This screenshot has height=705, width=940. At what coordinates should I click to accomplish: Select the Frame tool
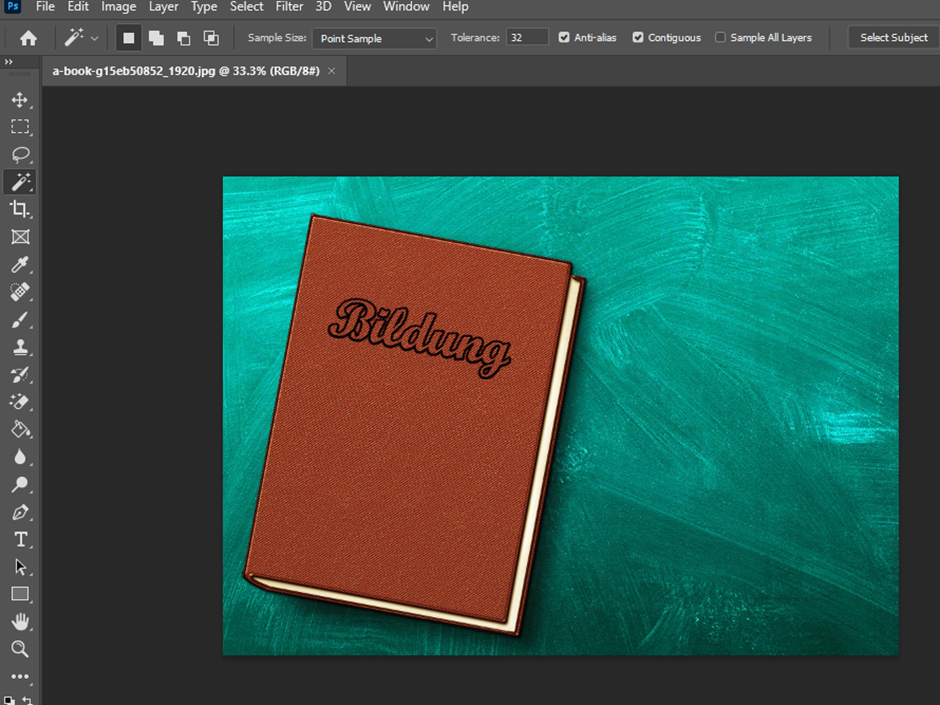coord(20,237)
